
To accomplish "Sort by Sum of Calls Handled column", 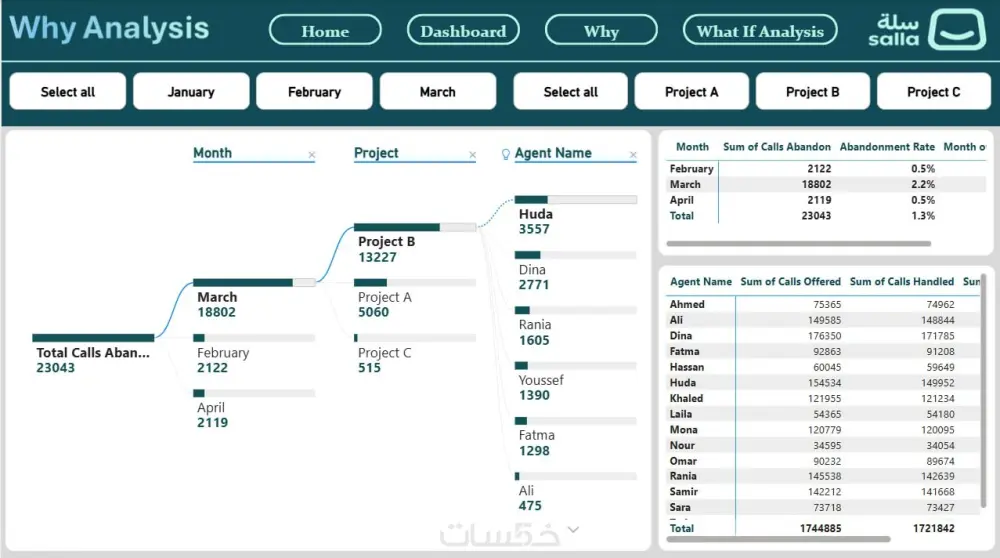I will pyautogui.click(x=902, y=281).
